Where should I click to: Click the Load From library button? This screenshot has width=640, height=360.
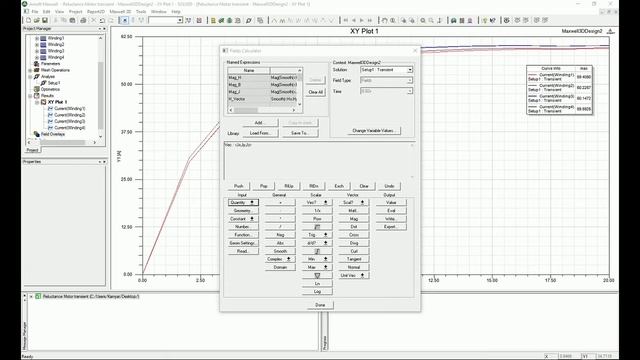(x=260, y=133)
